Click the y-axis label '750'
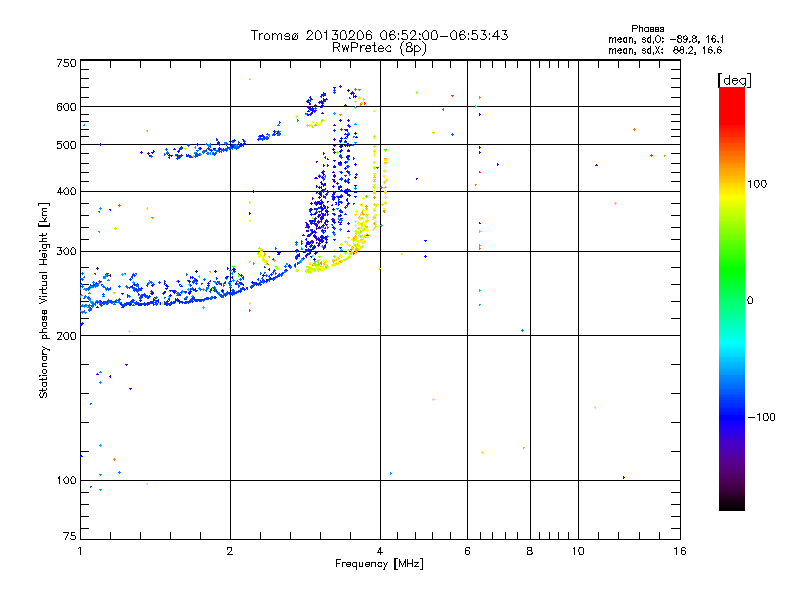The image size is (800, 600). (x=66, y=63)
